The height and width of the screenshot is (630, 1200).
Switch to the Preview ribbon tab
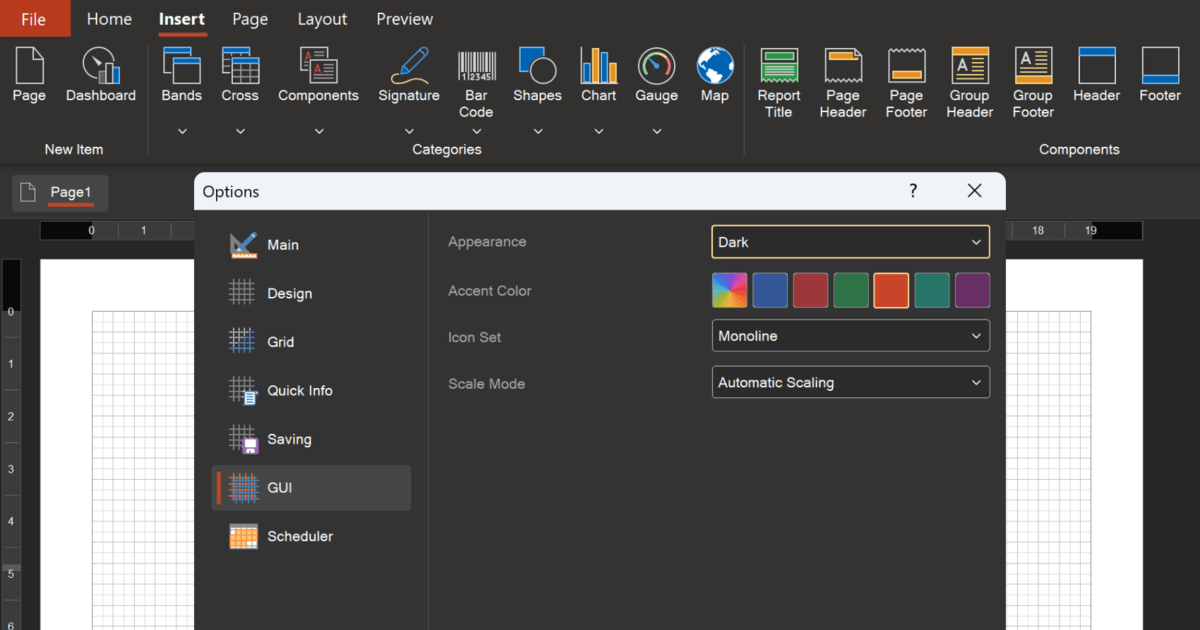[x=404, y=18]
